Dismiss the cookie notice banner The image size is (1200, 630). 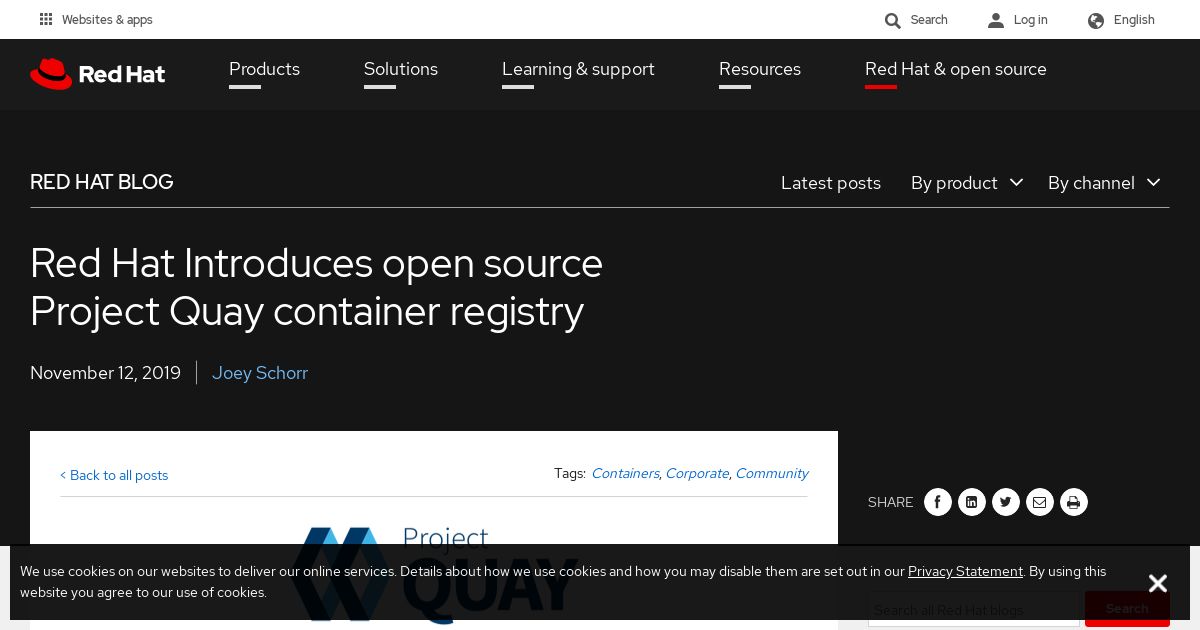coord(1158,583)
